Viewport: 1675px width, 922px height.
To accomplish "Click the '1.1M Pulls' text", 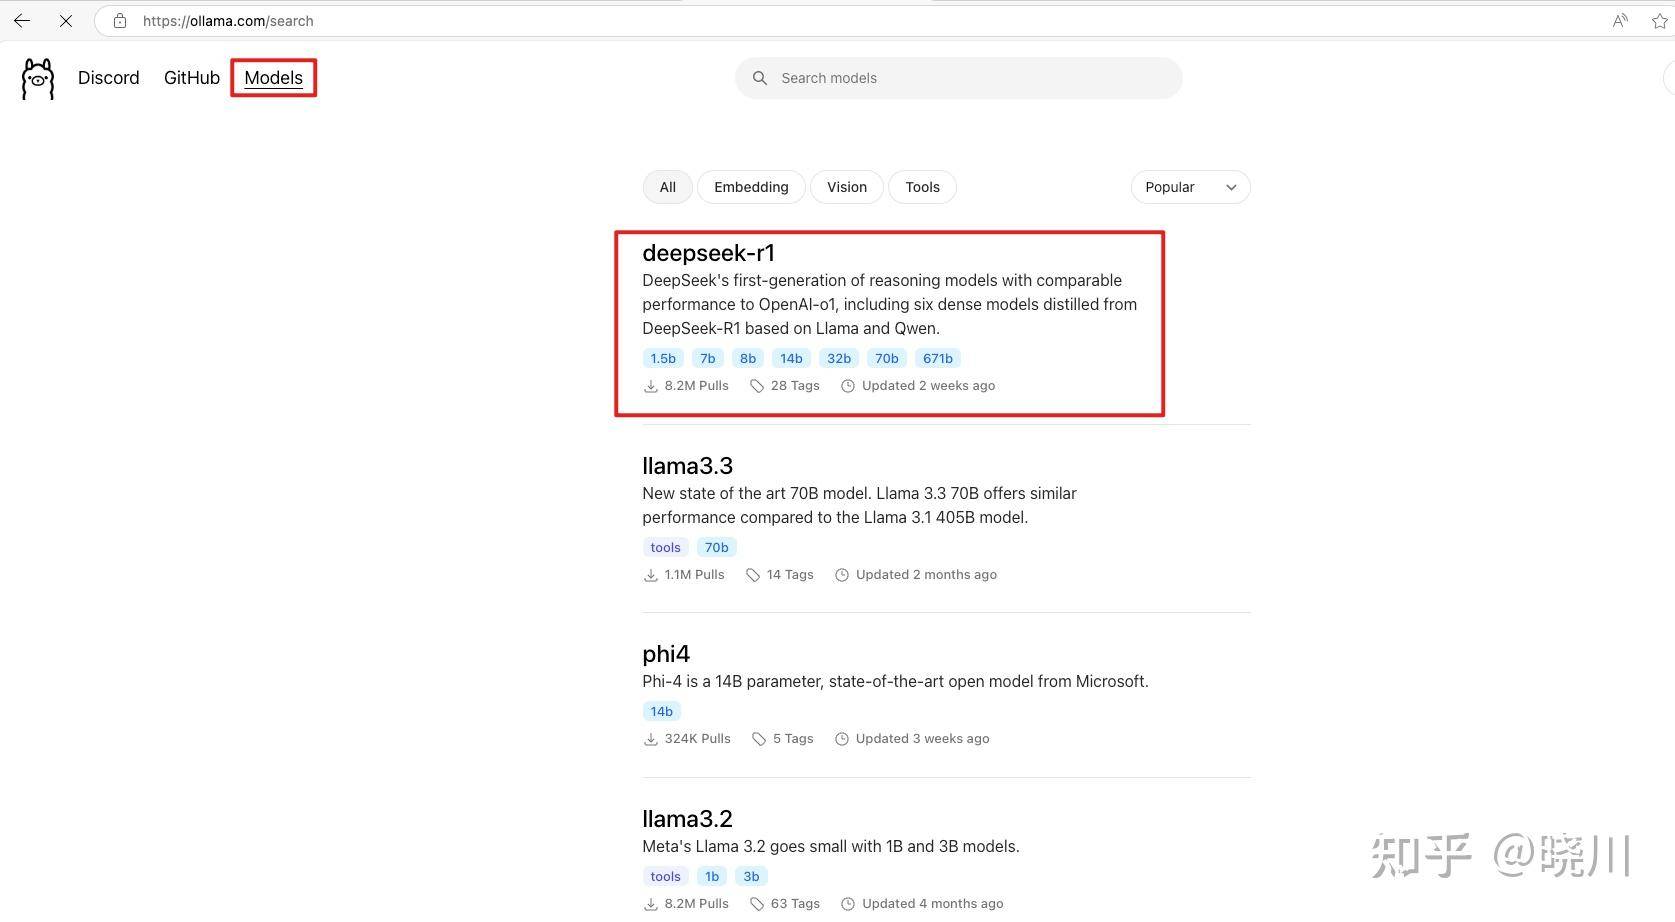I will tap(695, 575).
